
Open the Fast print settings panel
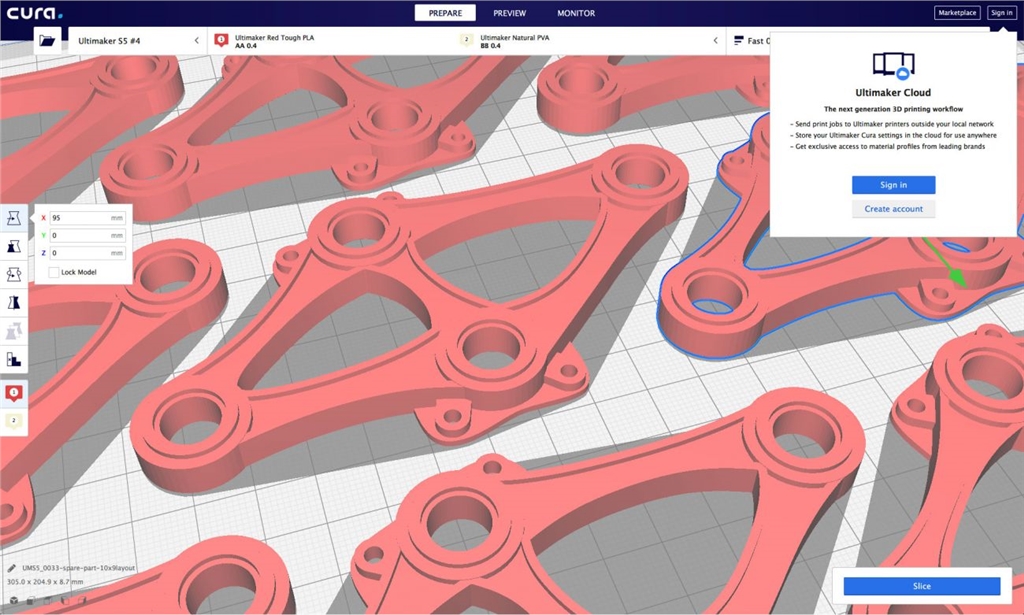(x=750, y=41)
